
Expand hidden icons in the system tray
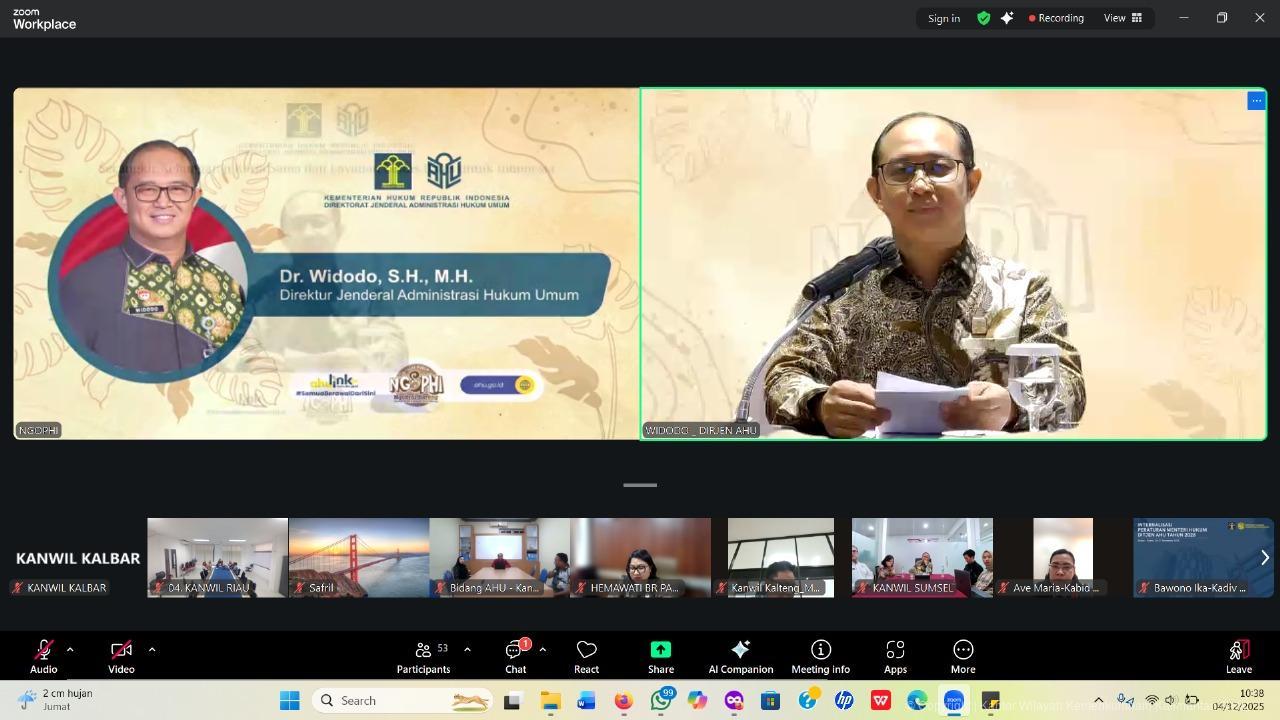pyautogui.click(x=1098, y=700)
